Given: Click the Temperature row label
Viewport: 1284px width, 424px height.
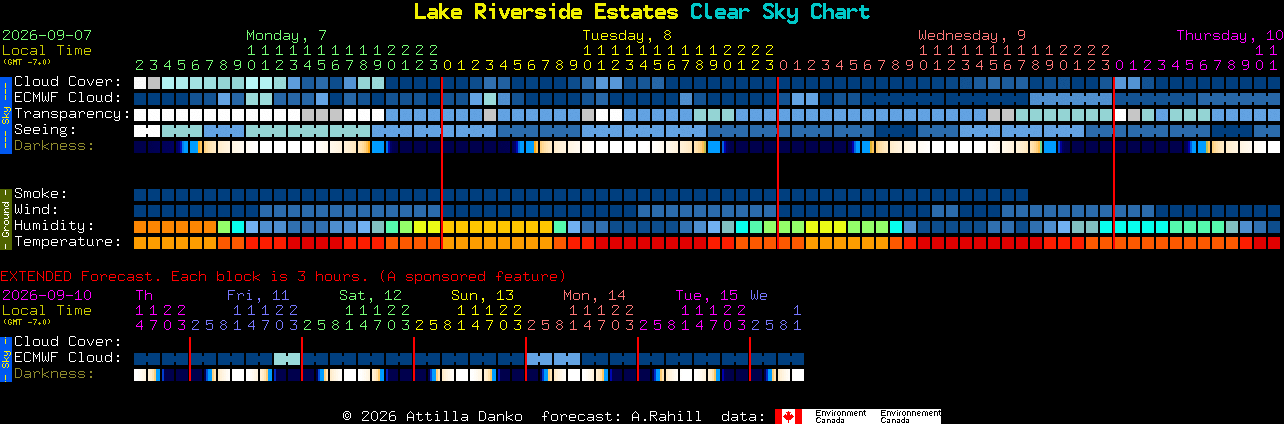Looking at the screenshot, I should click(68, 242).
